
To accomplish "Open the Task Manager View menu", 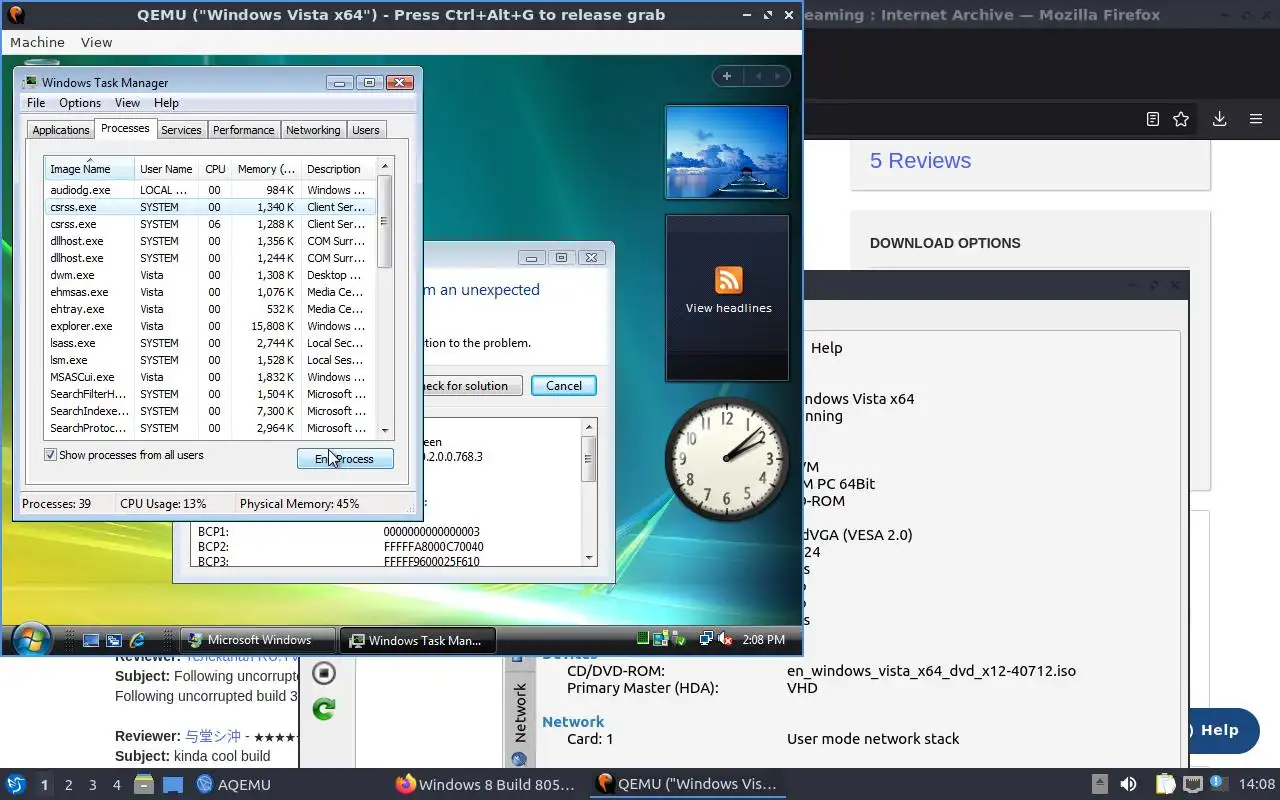I will (127, 103).
